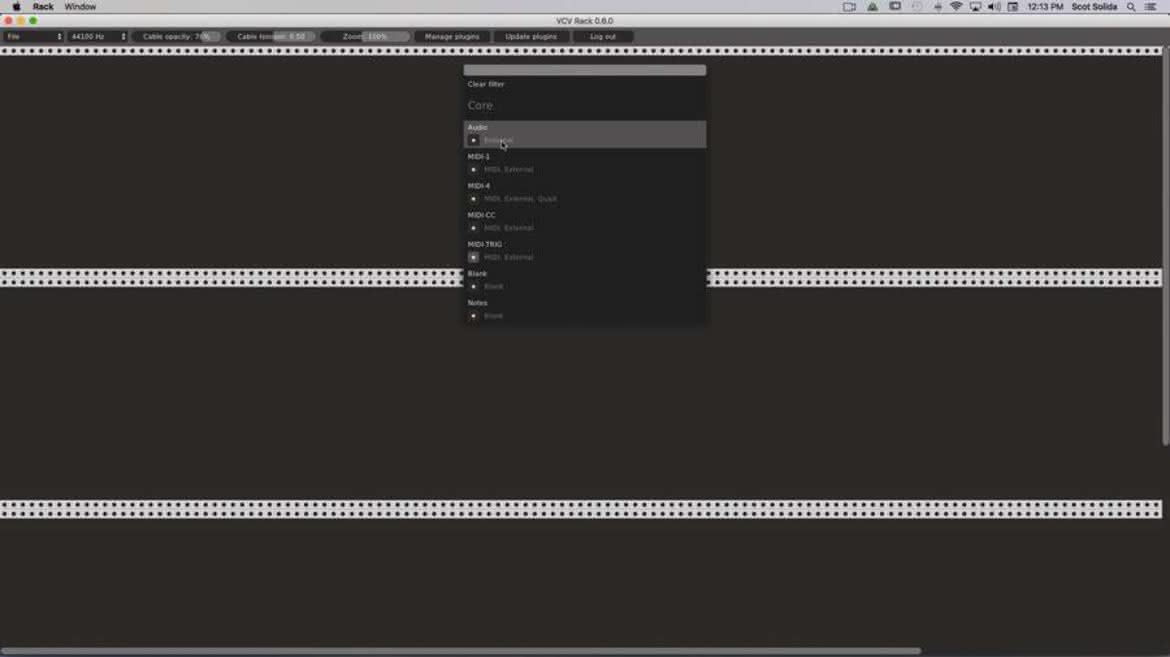Toggle favorite box for the Audio module
This screenshot has width=1170, height=657.
click(473, 140)
